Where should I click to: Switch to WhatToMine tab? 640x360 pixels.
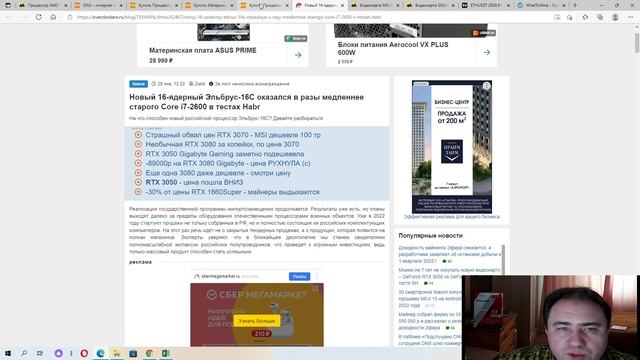[541, 5]
